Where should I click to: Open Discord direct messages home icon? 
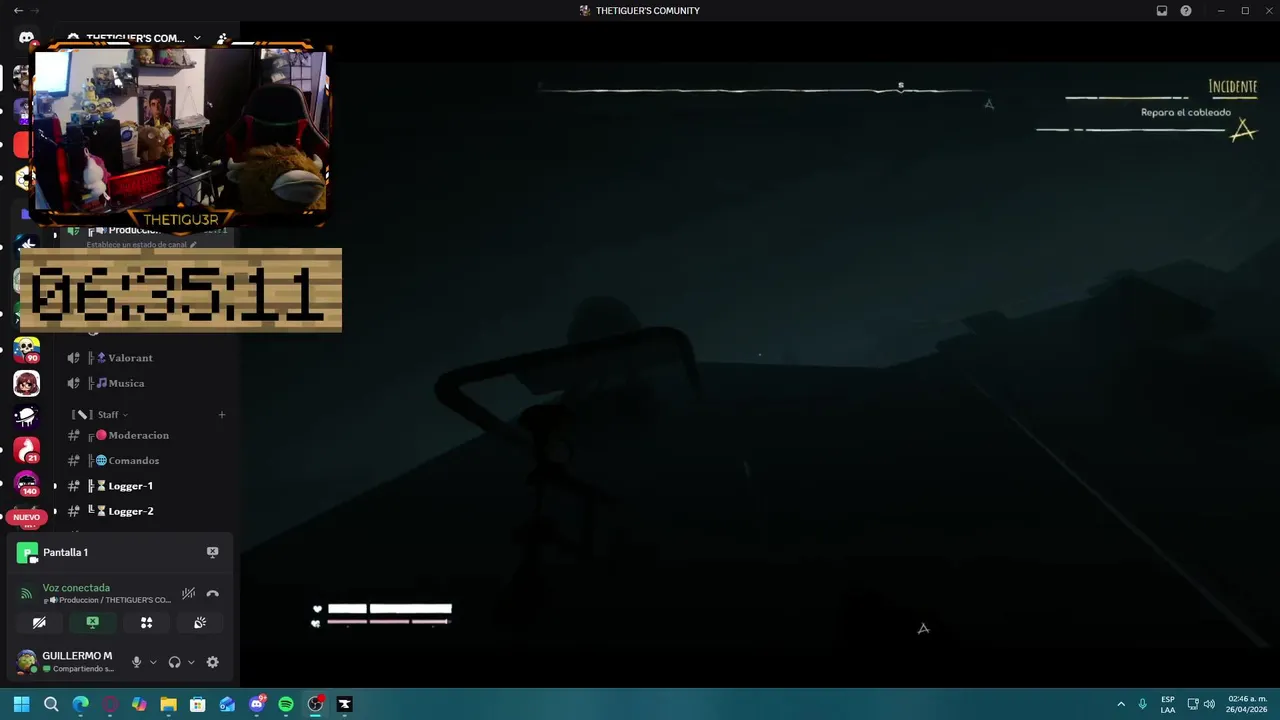pos(26,38)
